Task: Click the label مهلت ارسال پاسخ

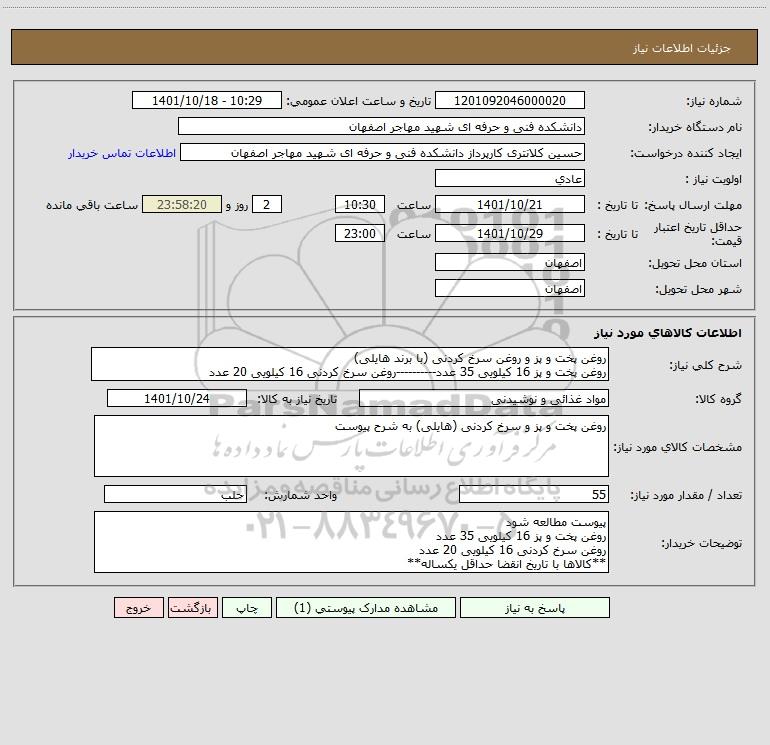Action: (x=693, y=205)
